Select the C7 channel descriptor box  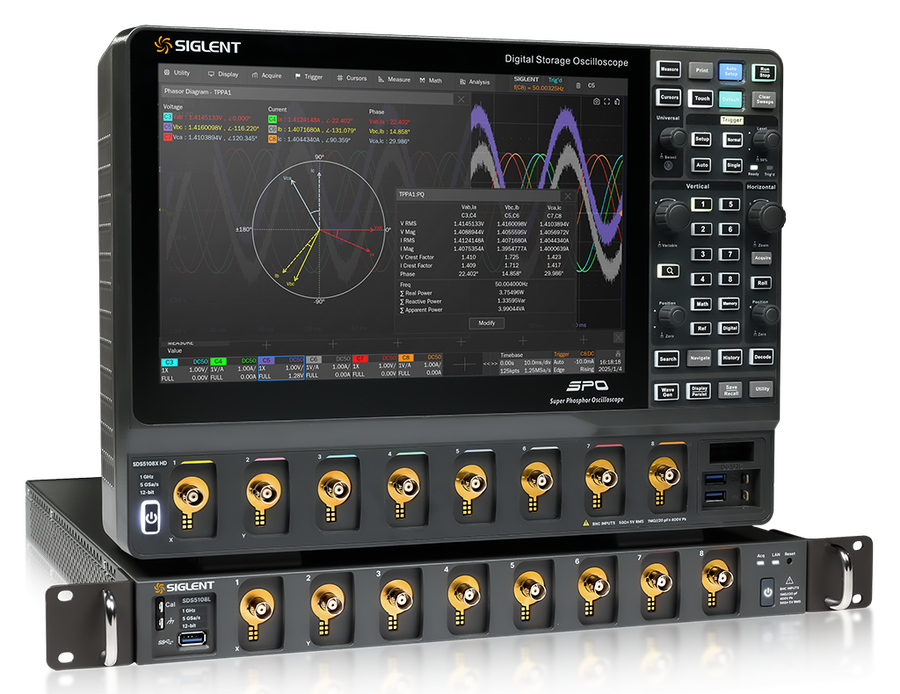click(x=374, y=367)
